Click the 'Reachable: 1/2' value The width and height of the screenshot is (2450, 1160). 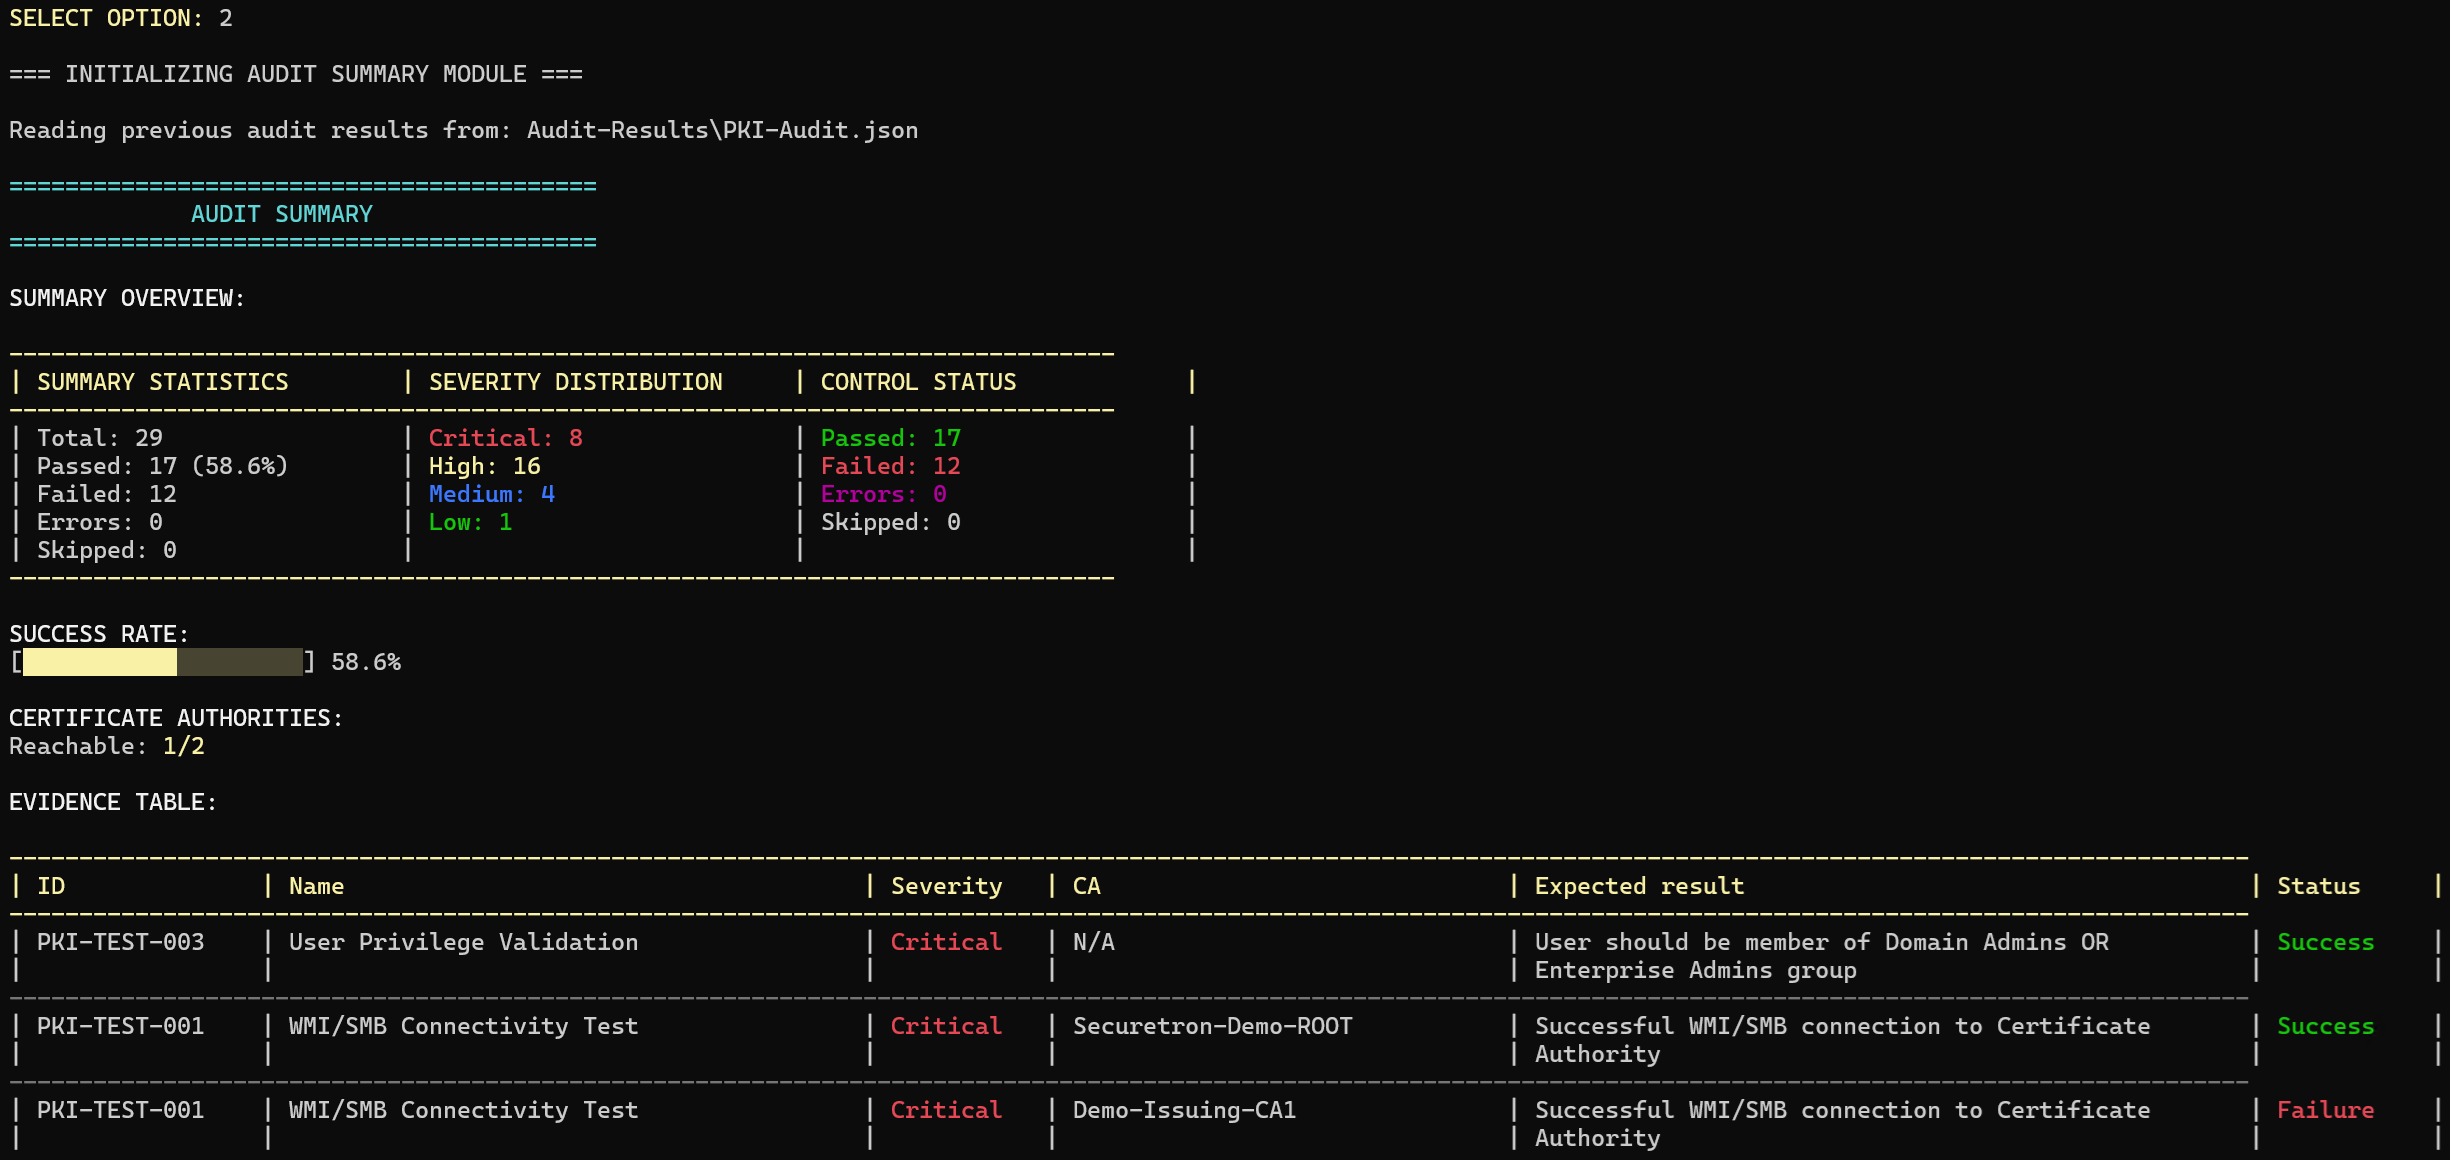[x=107, y=746]
